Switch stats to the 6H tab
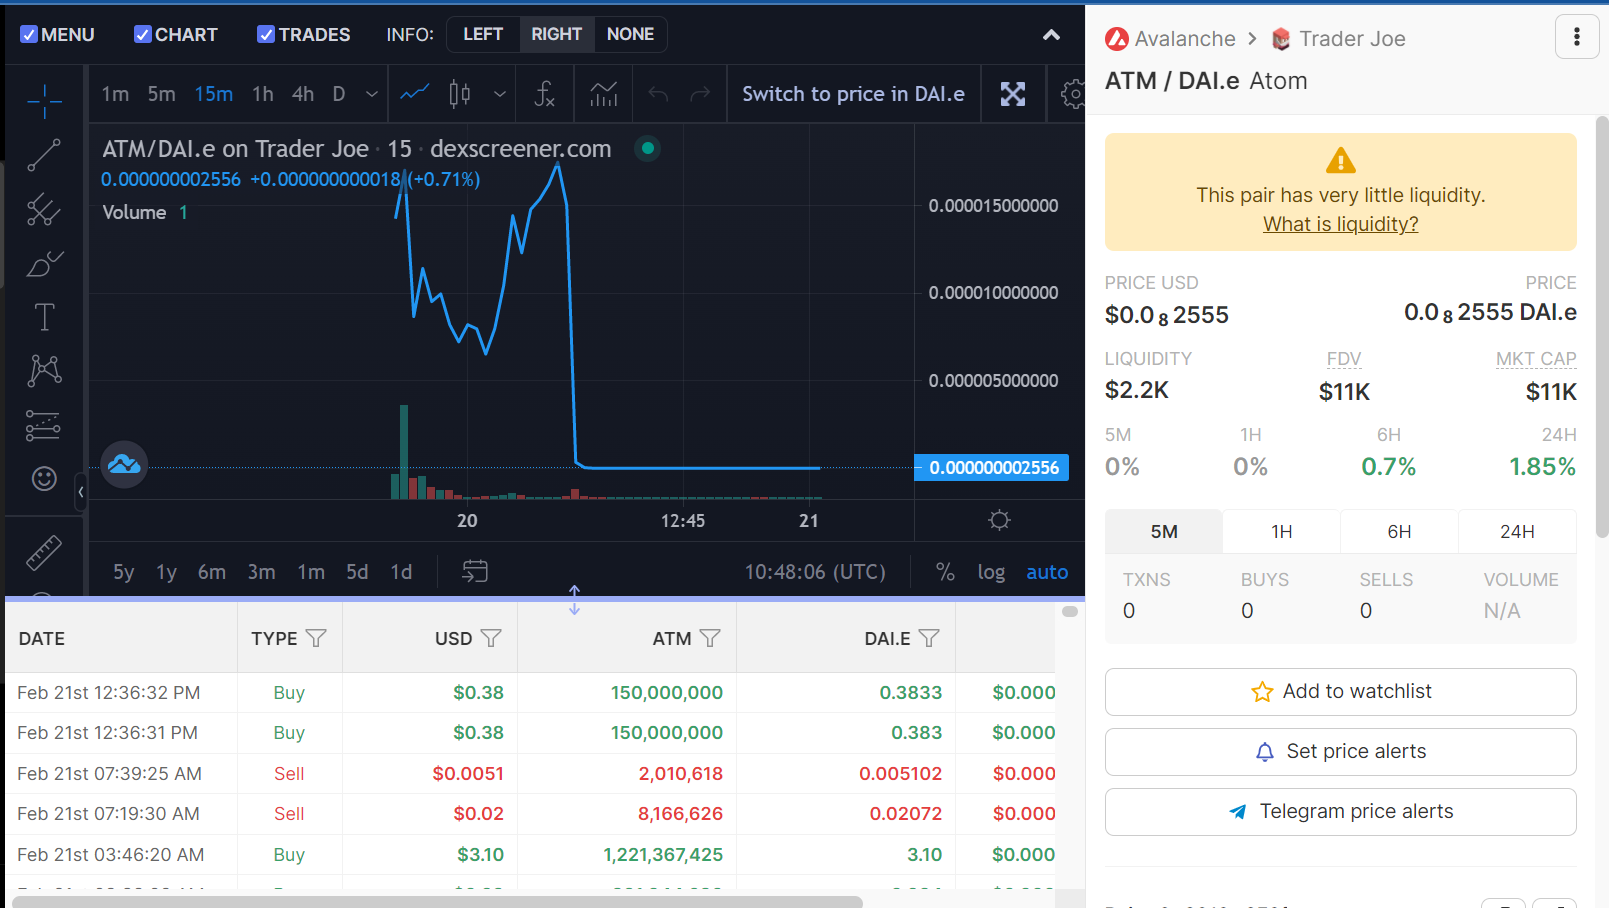The width and height of the screenshot is (1609, 908). click(x=1399, y=532)
